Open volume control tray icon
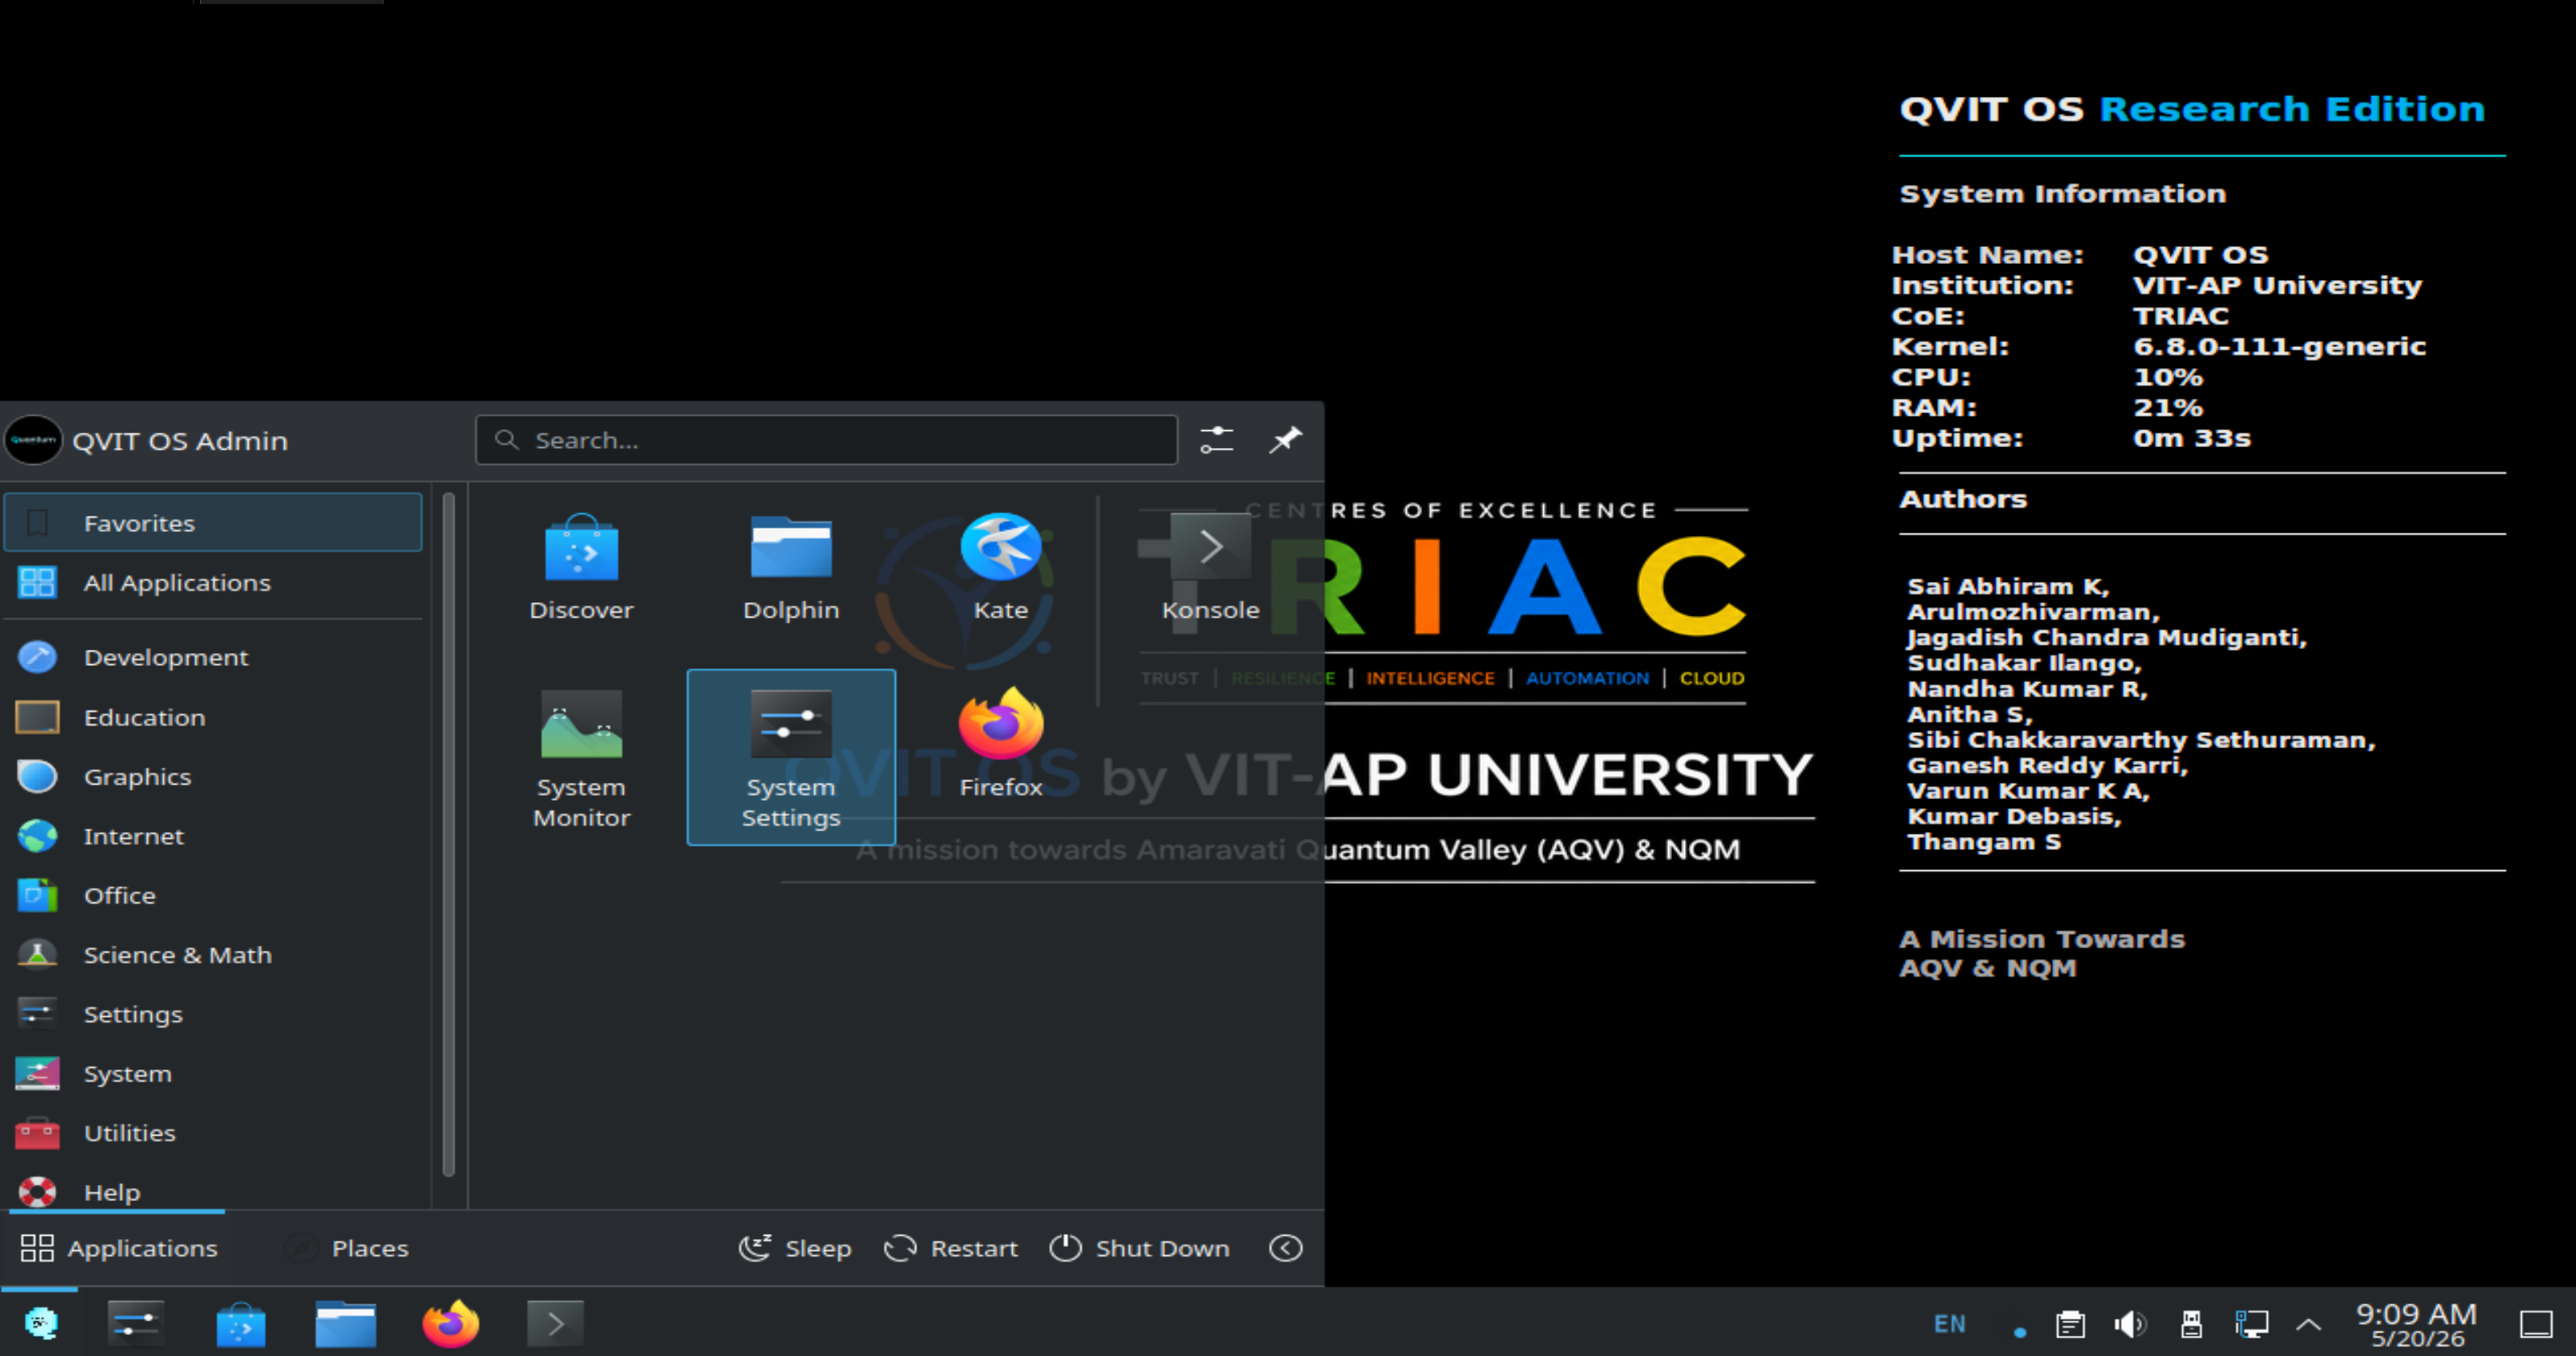This screenshot has height=1356, width=2576. [x=2130, y=1324]
